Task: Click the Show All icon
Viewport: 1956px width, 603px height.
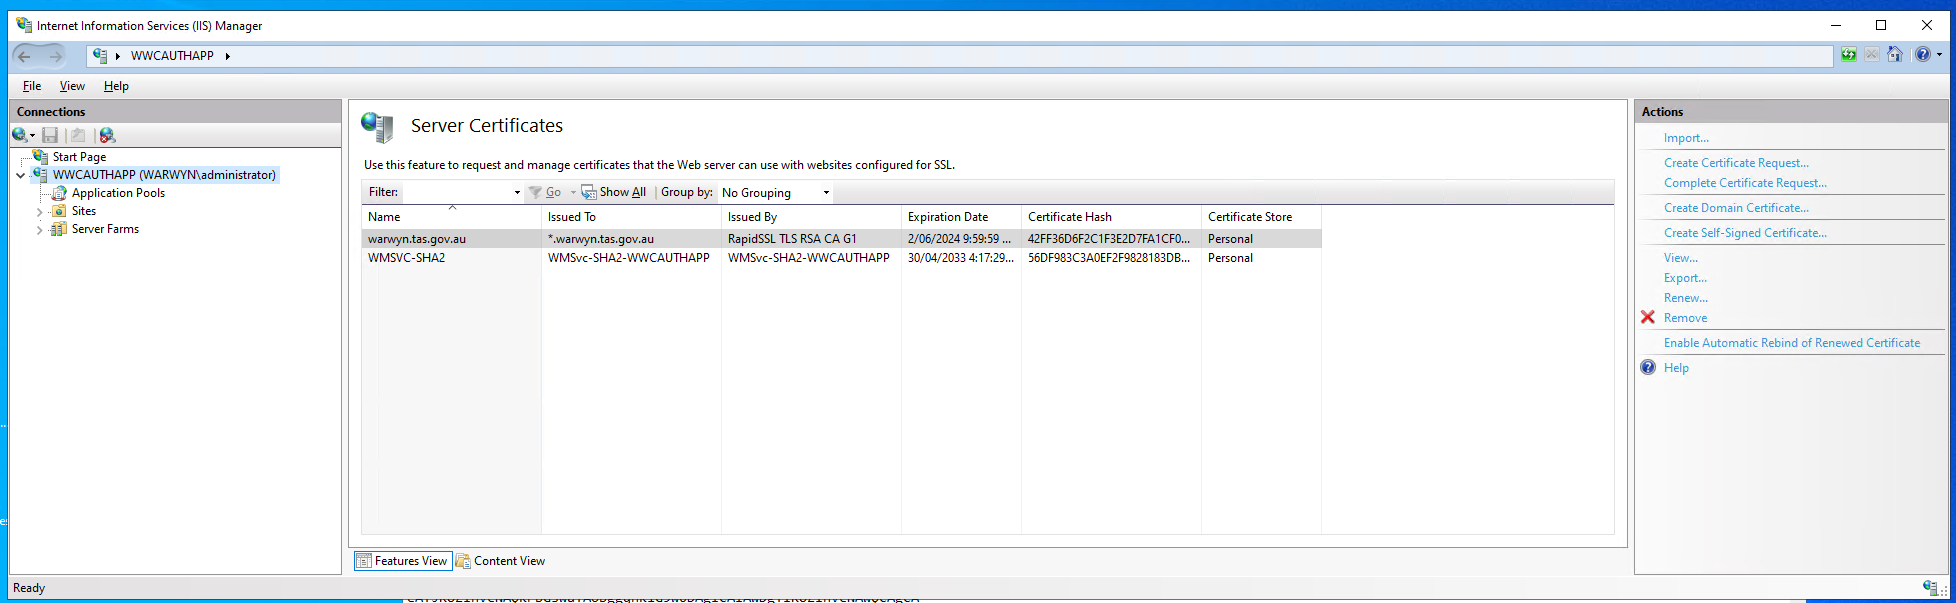Action: tap(589, 192)
